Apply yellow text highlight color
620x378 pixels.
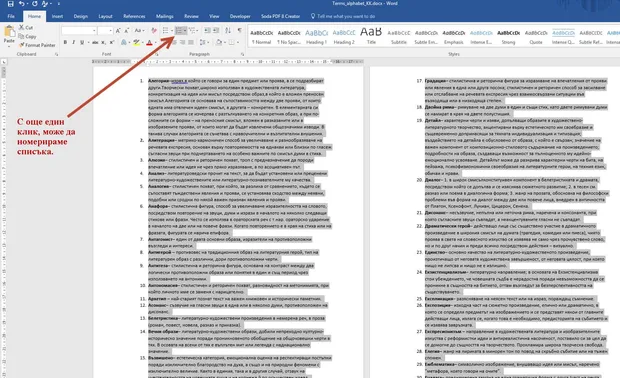(136, 42)
